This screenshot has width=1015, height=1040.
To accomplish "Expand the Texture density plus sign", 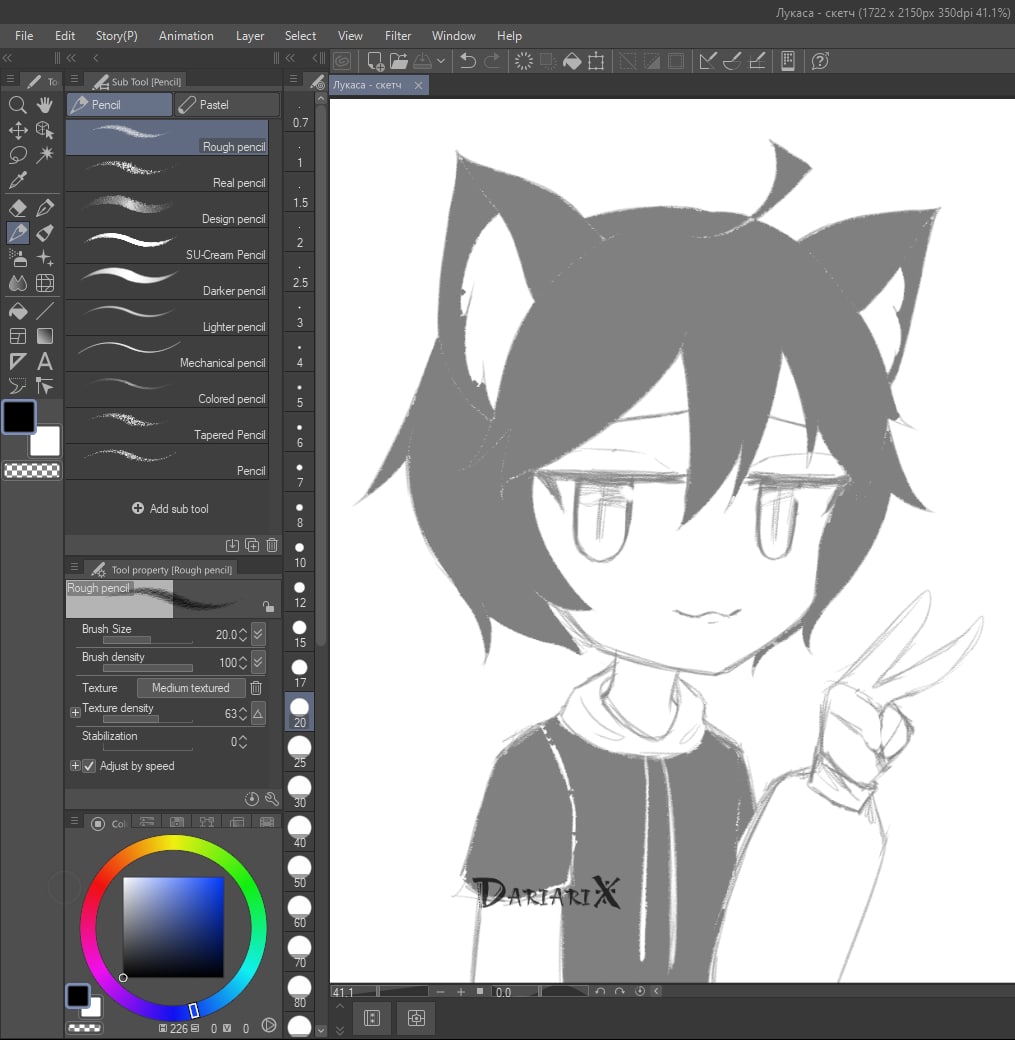I will pyautogui.click(x=75, y=712).
